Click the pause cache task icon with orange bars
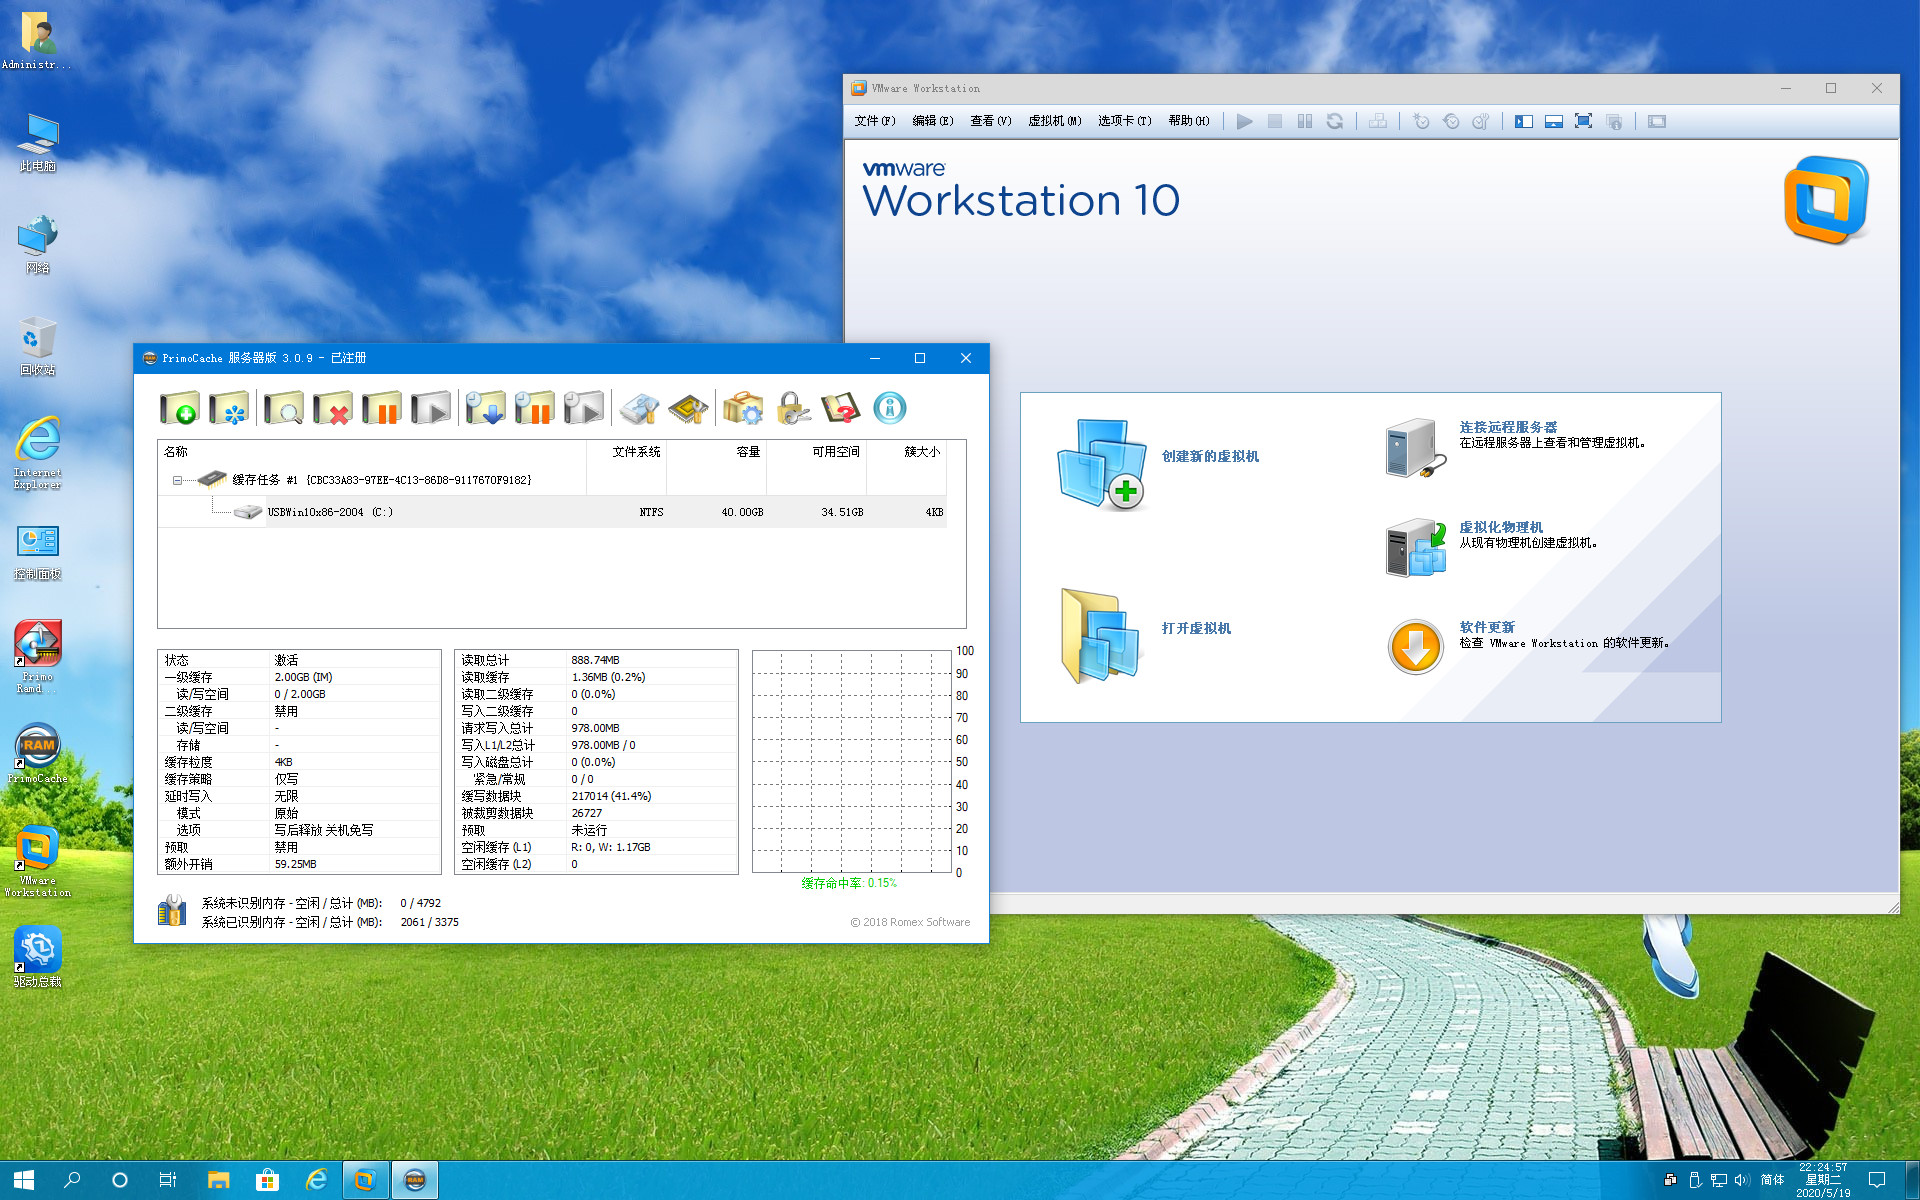 382,408
